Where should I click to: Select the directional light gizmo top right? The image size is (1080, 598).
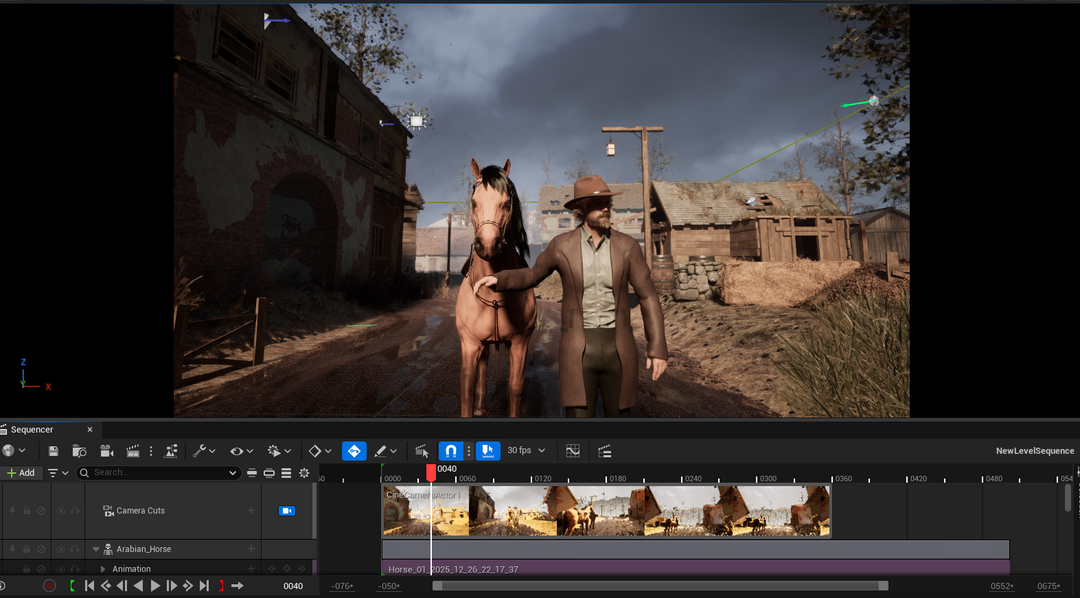[x=873, y=101]
